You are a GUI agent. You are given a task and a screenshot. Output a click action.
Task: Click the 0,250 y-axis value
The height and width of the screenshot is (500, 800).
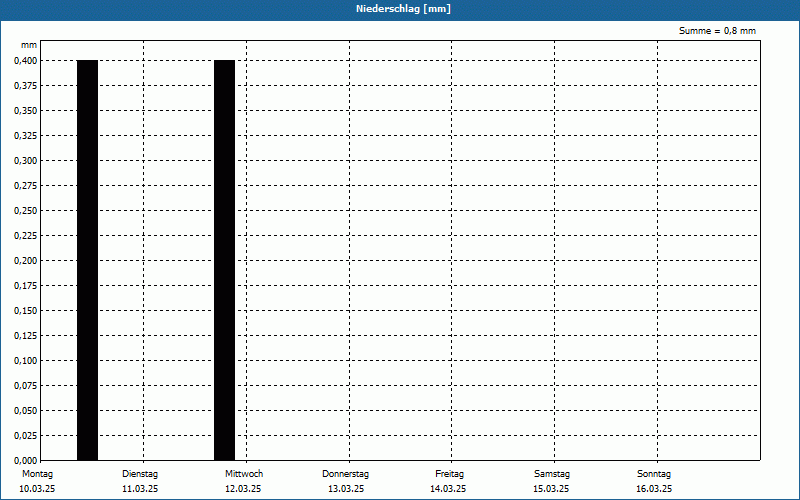26,211
